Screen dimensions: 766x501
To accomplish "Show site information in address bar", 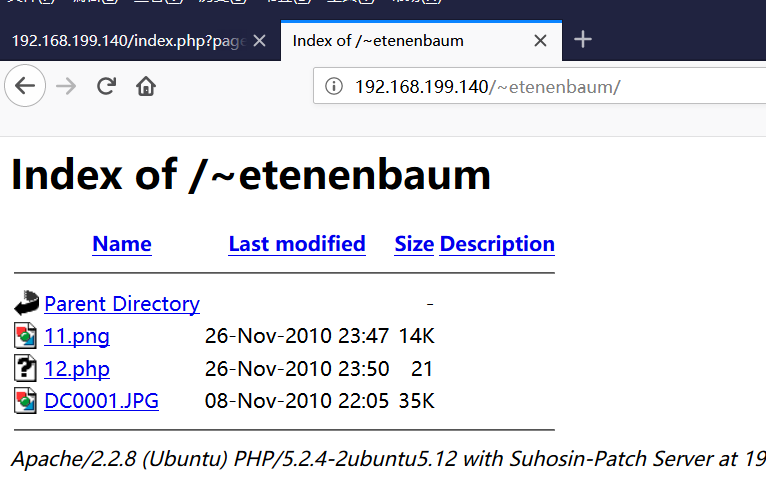I will [334, 86].
